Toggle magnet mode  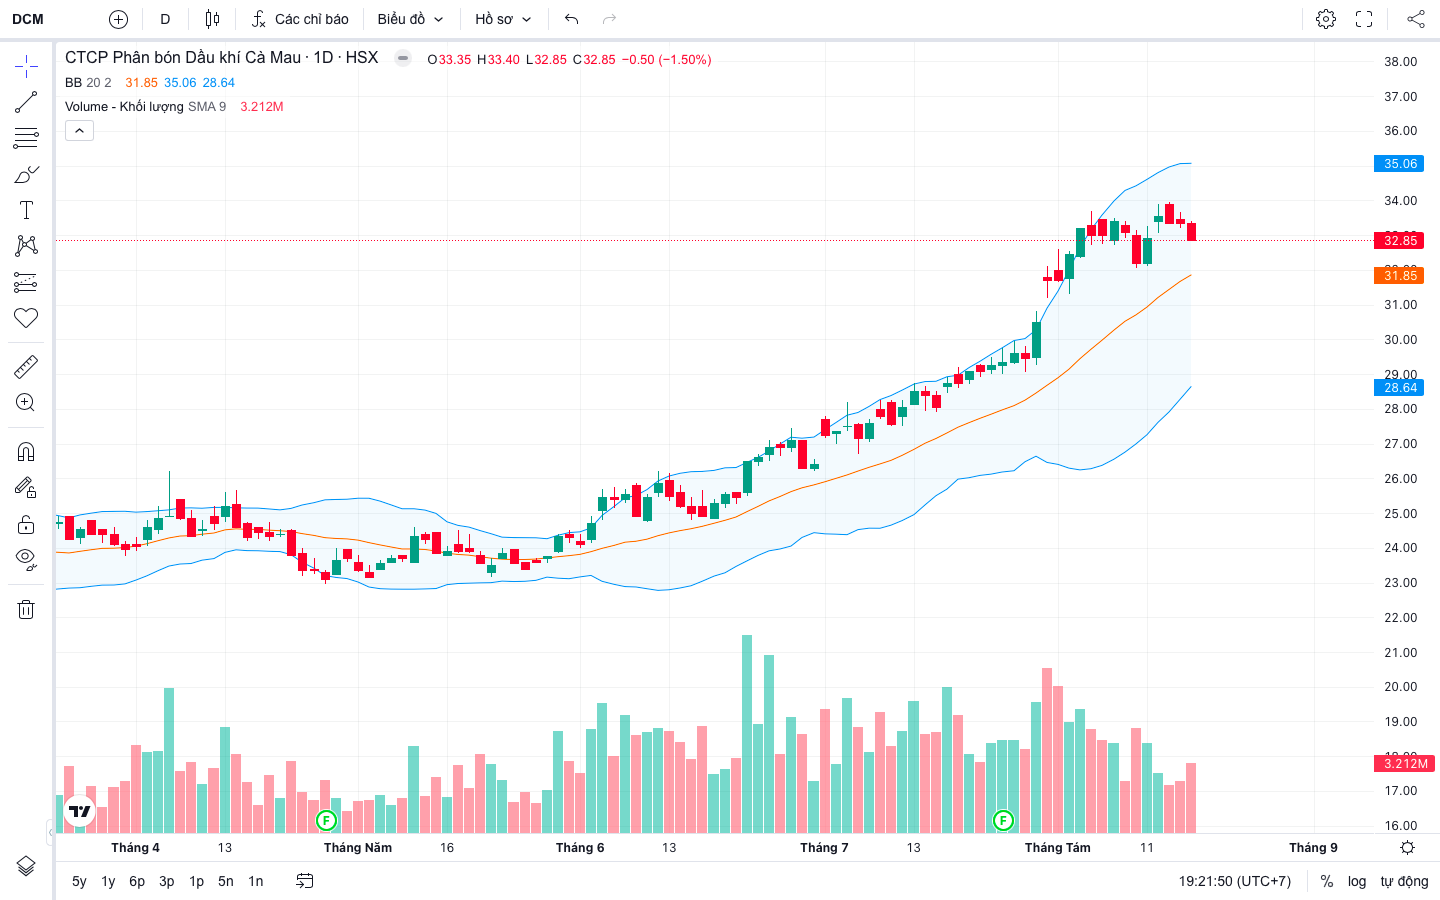(x=26, y=452)
